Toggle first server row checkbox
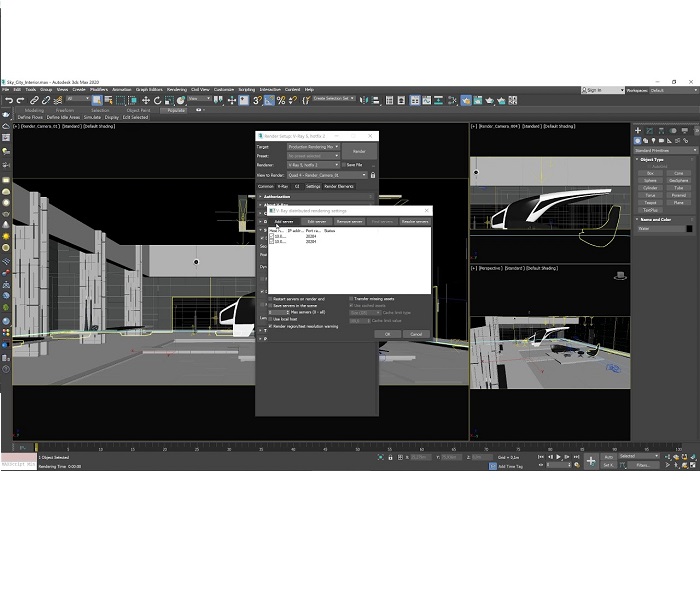 click(x=271, y=236)
